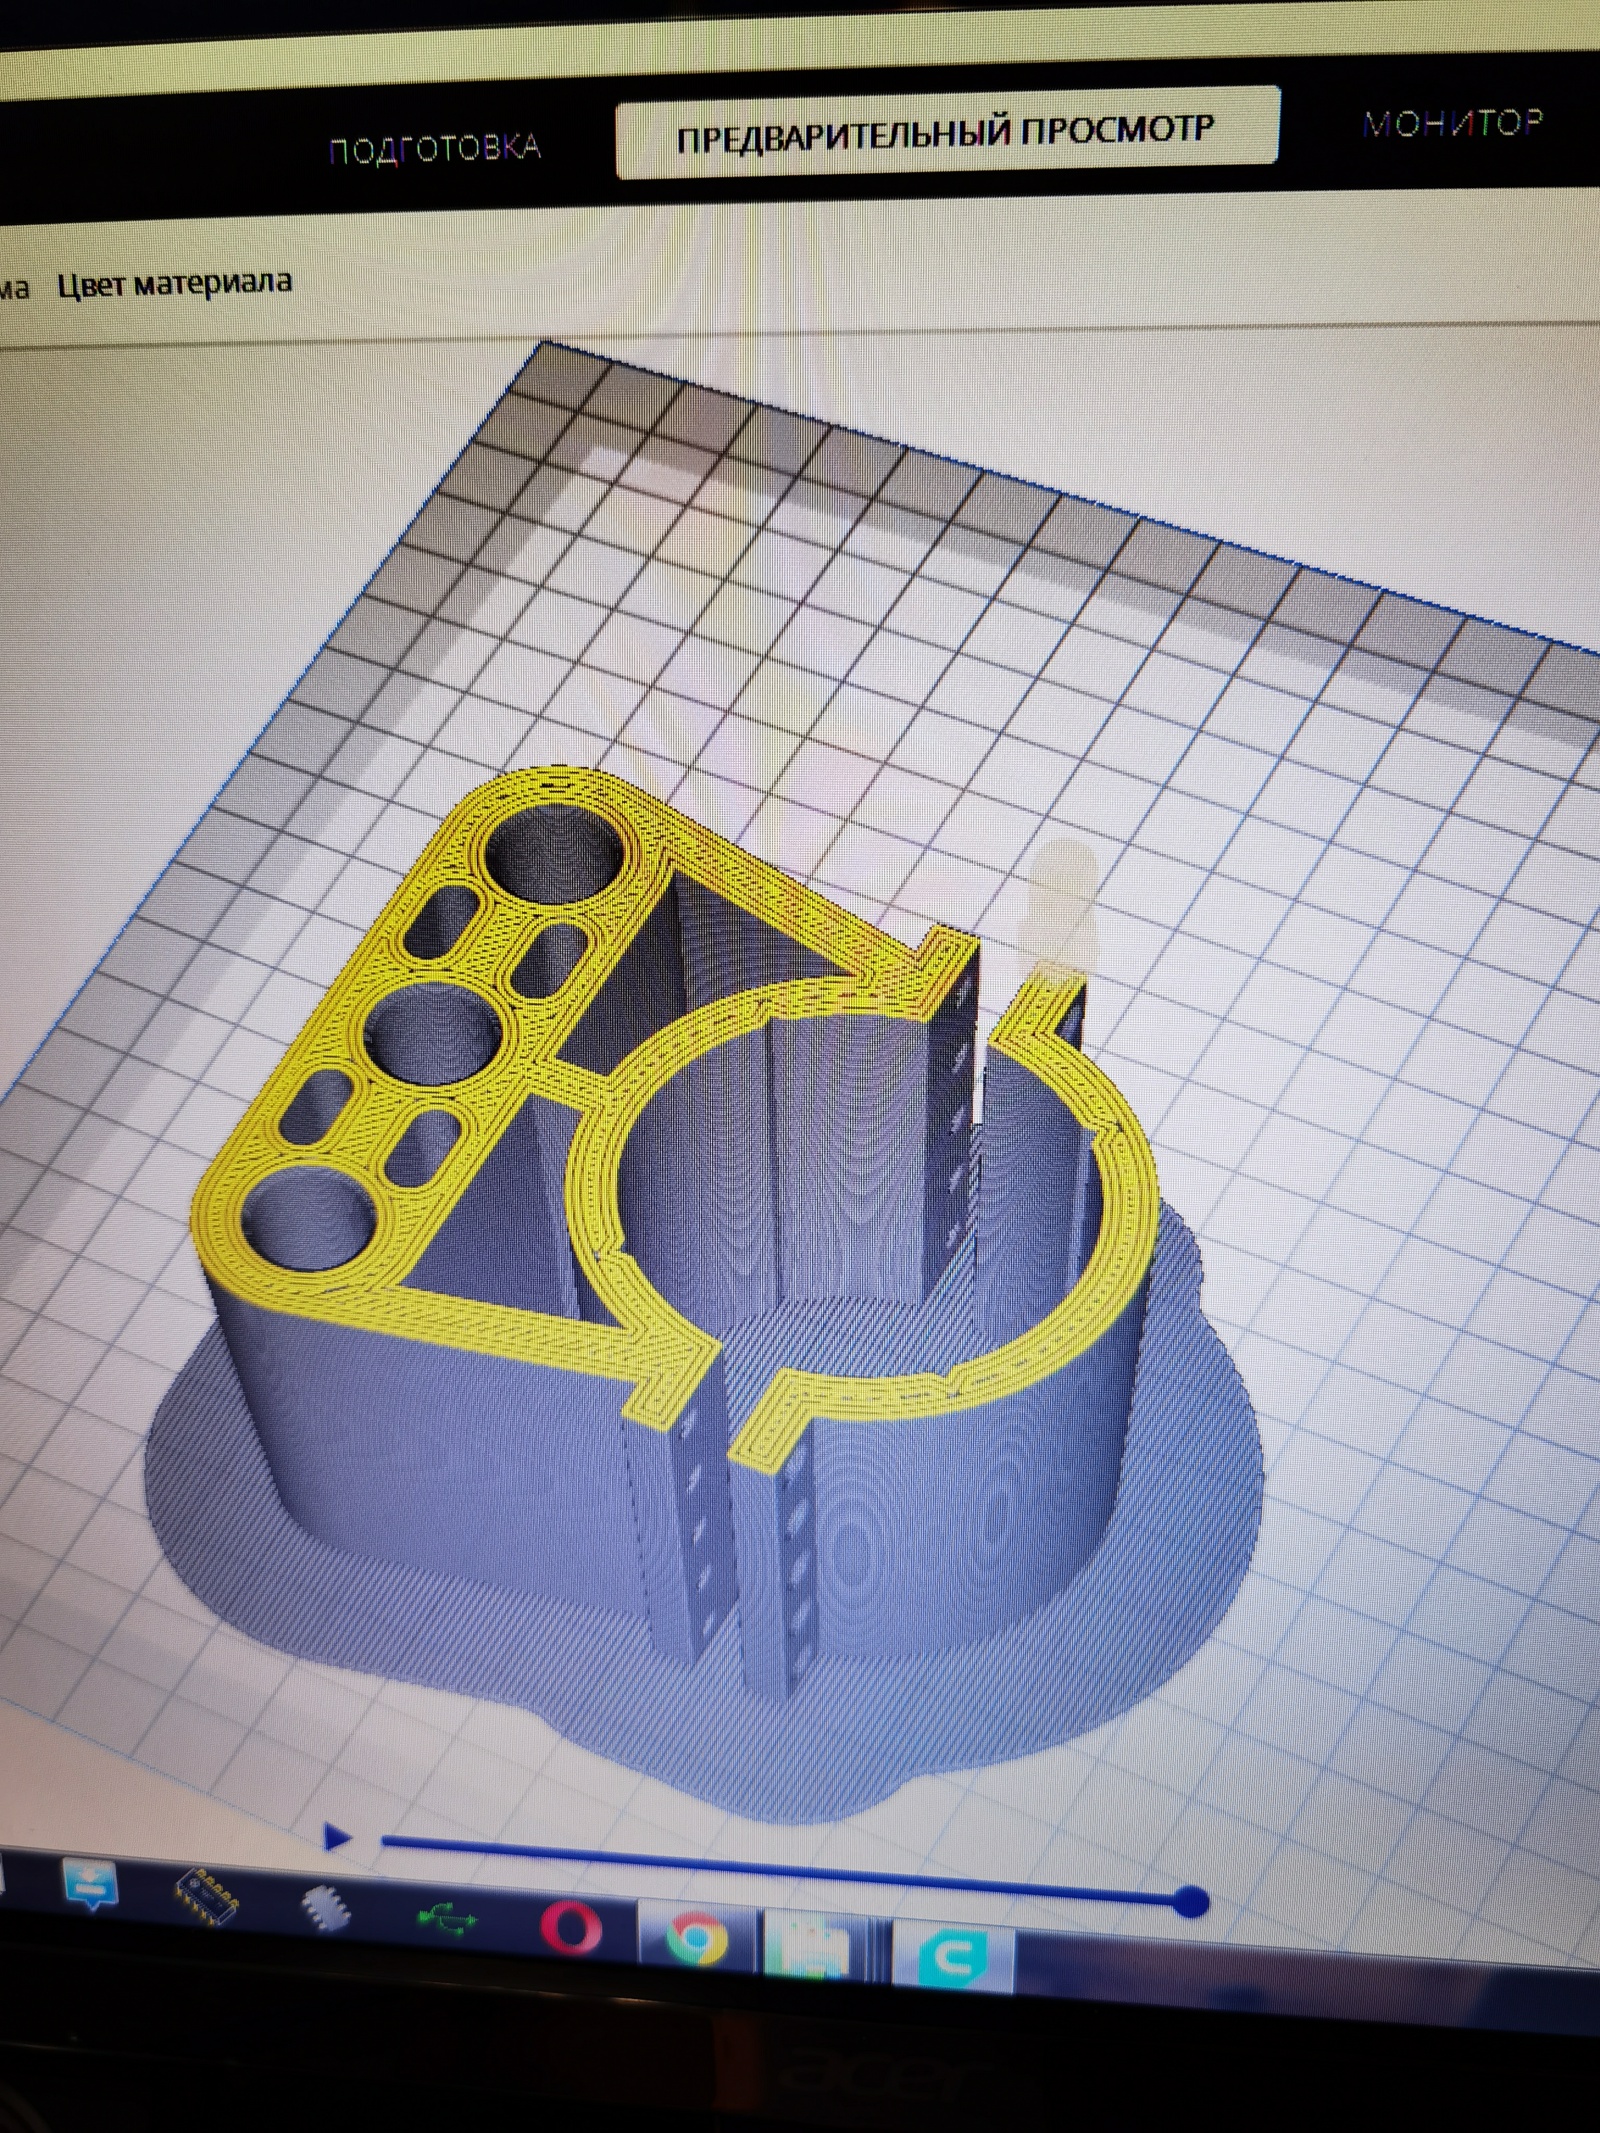Viewport: 1600px width, 2133px height.
Task: Switch to the ПОДГОТОВКА tab
Action: (435, 148)
